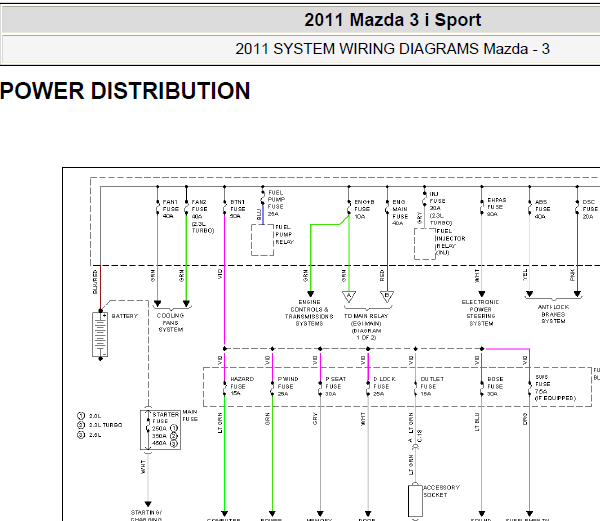Click the BATTERY symbol
This screenshot has width=600, height=521.
[100, 334]
